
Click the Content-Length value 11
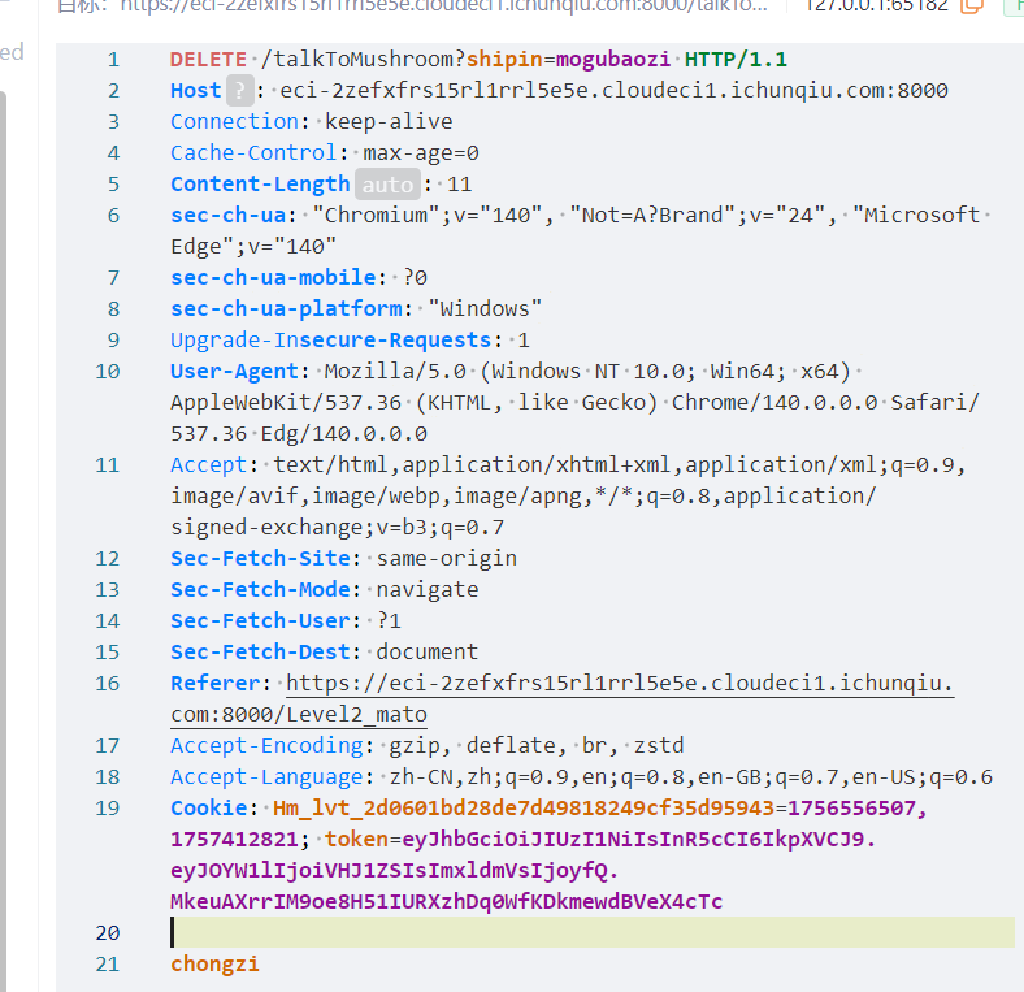[x=459, y=184]
